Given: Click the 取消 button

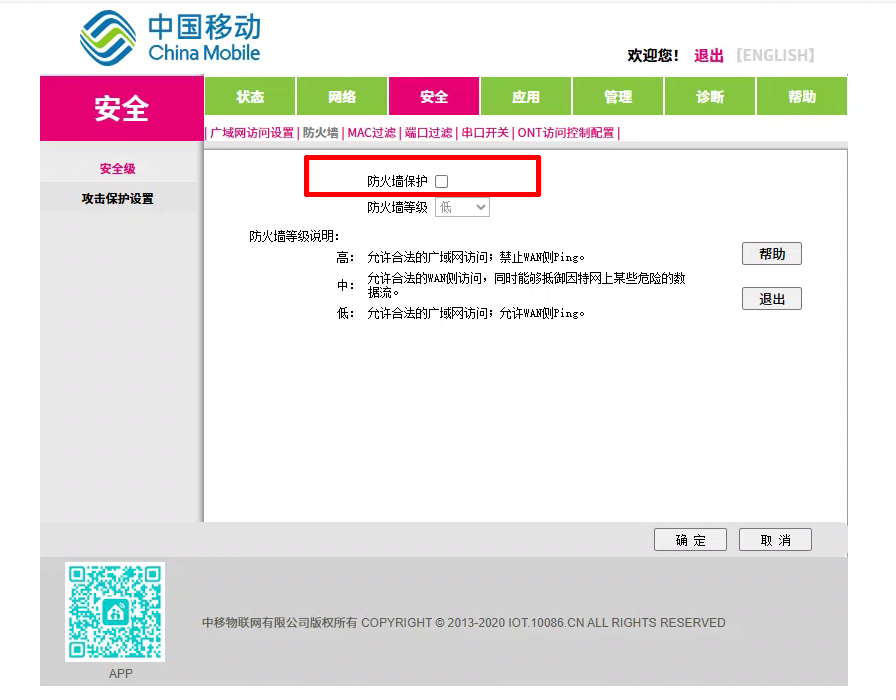Looking at the screenshot, I should point(775,540).
